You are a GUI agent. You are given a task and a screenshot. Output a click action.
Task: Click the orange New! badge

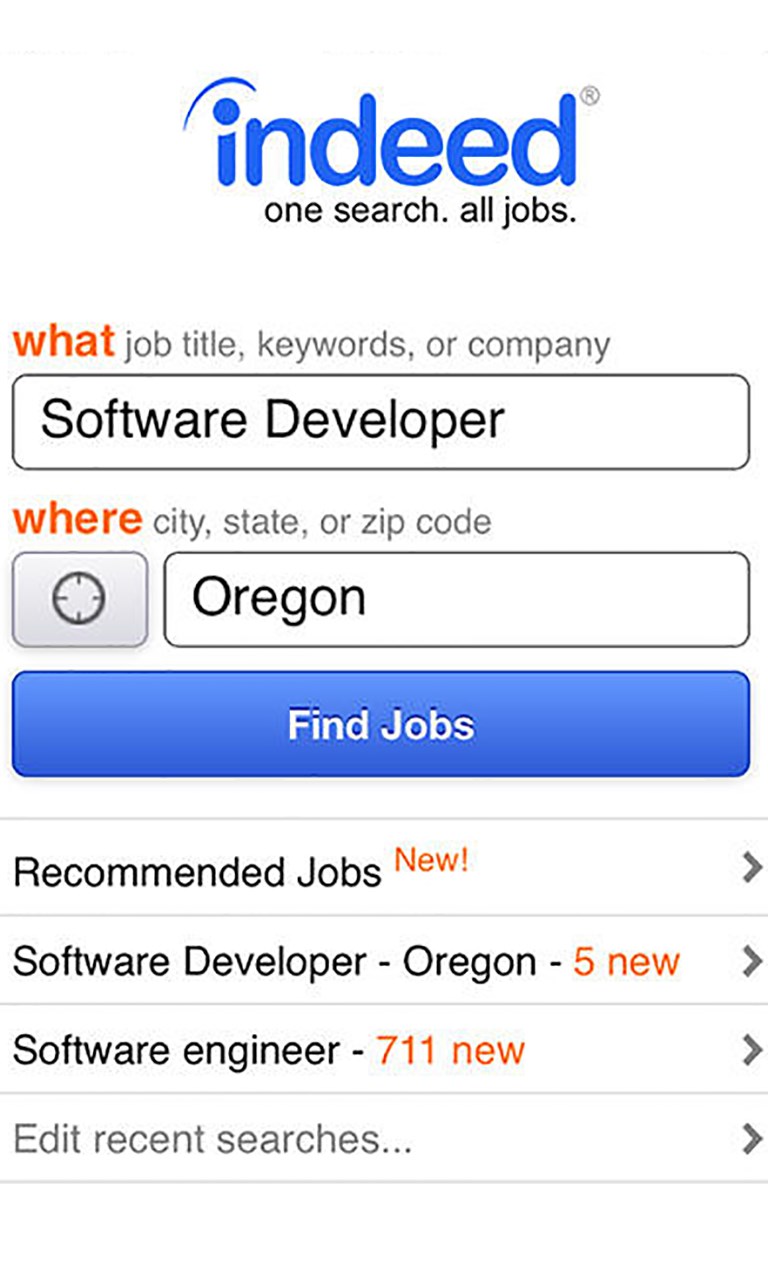pos(431,860)
